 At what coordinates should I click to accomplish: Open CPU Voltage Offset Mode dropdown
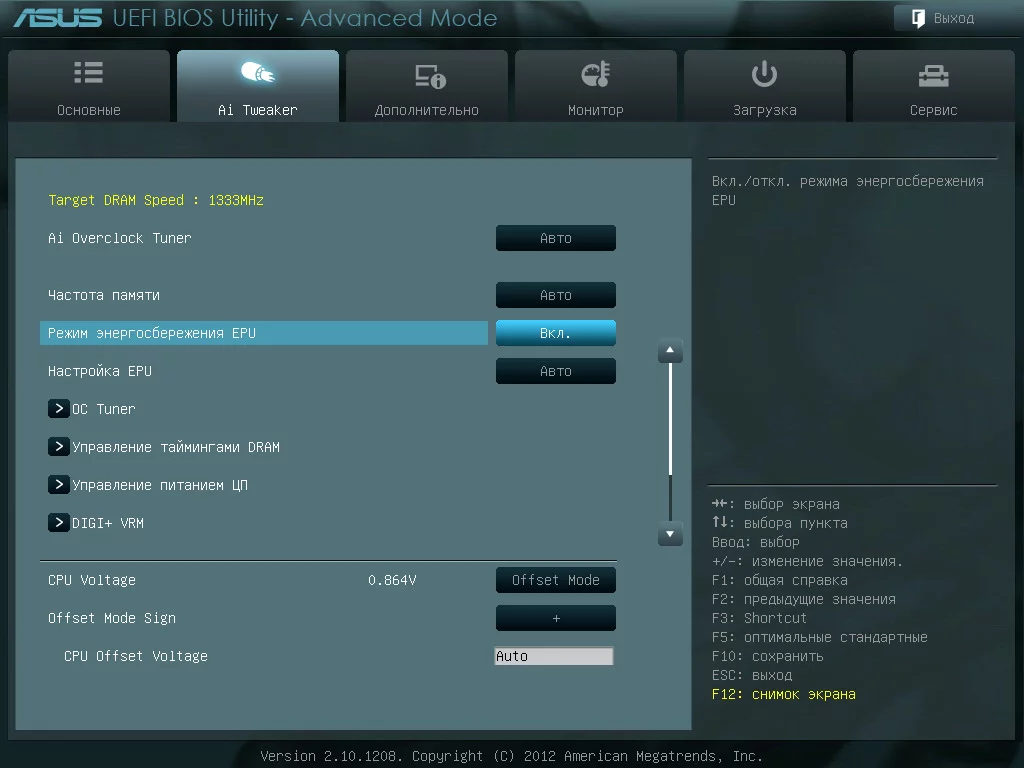[x=556, y=580]
